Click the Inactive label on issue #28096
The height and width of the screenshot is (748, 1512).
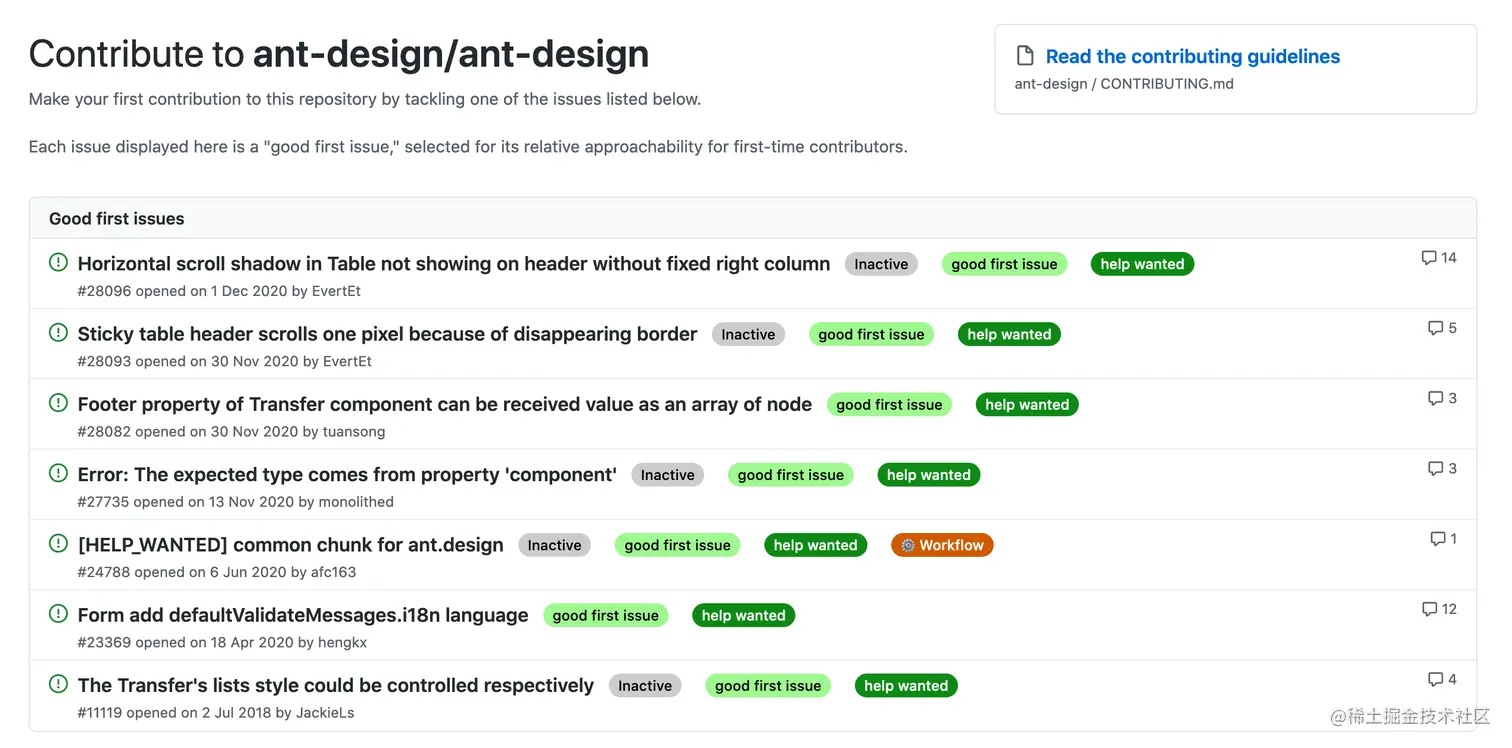click(x=881, y=264)
